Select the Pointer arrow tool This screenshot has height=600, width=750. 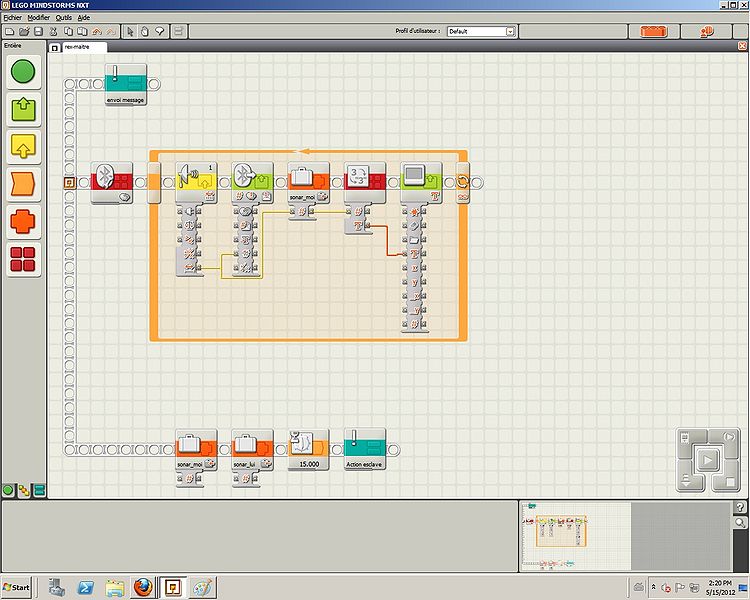tap(130, 32)
